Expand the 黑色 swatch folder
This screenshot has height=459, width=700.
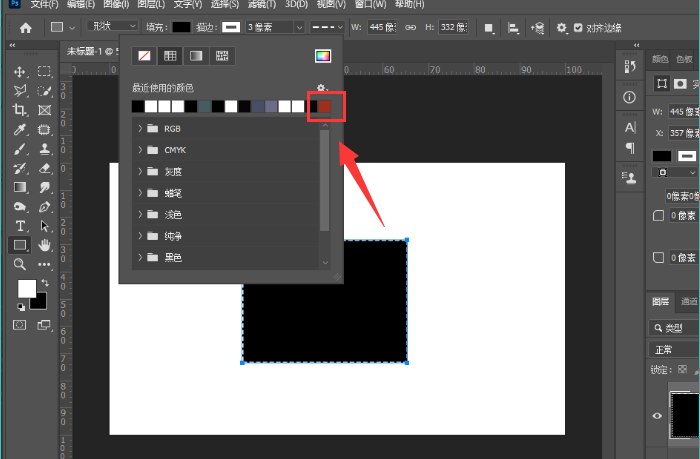pyautogui.click(x=140, y=257)
